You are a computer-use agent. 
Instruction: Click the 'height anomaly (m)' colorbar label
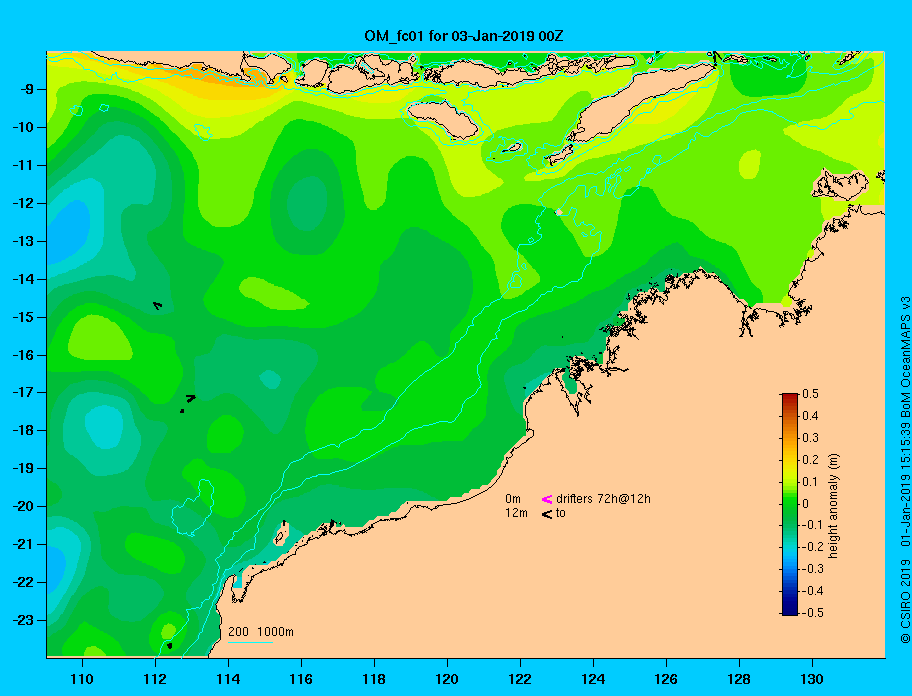tap(833, 506)
